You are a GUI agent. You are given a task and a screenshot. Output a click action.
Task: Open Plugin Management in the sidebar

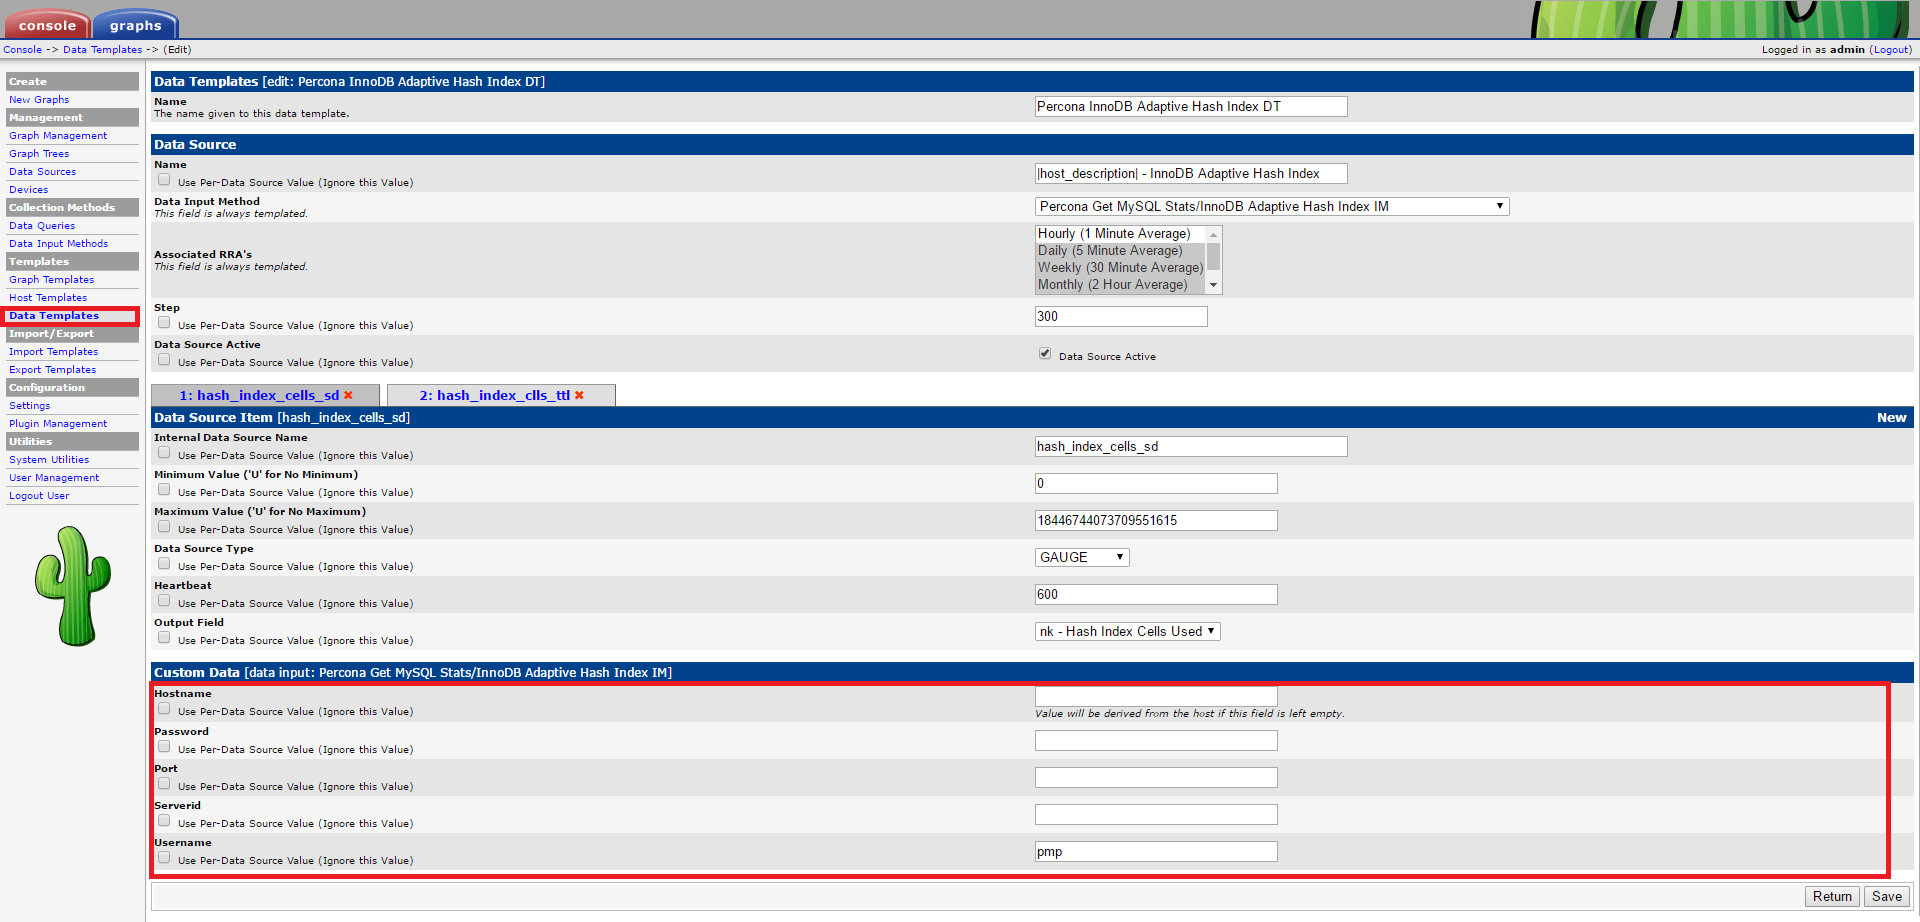58,424
